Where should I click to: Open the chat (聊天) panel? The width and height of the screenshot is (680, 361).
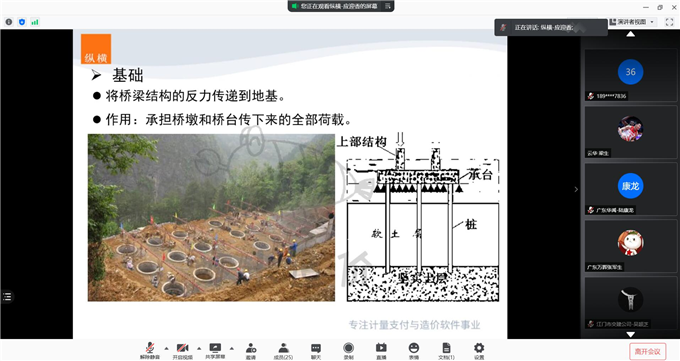(316, 351)
